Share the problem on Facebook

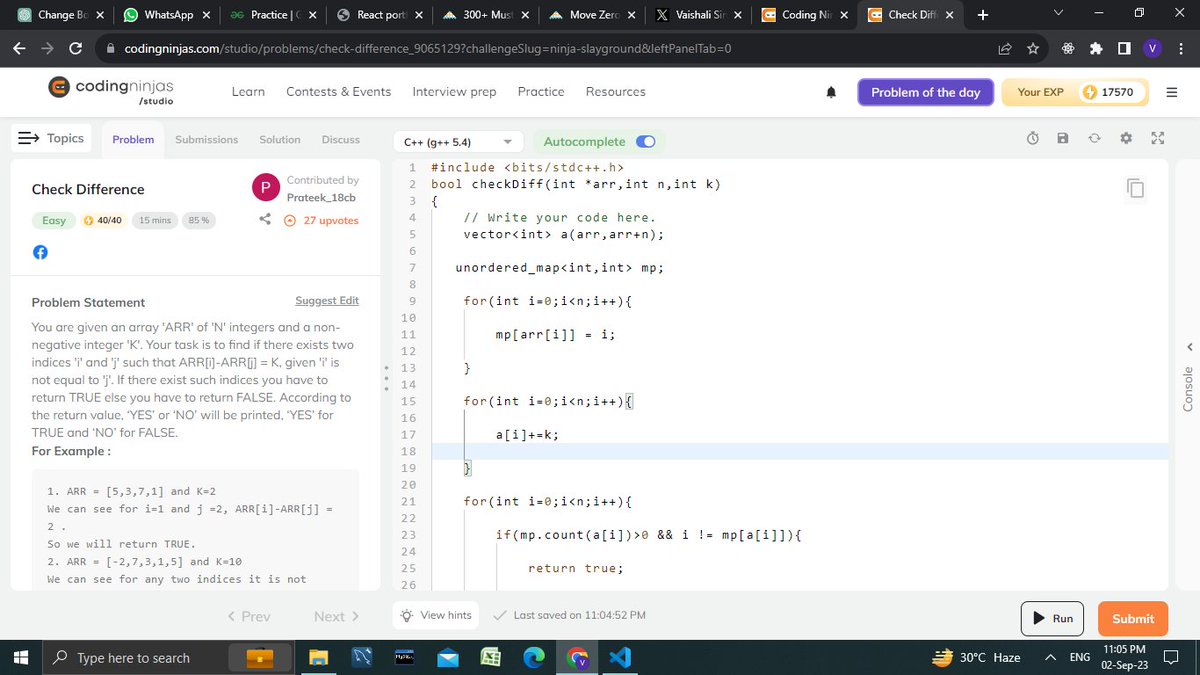pos(40,252)
